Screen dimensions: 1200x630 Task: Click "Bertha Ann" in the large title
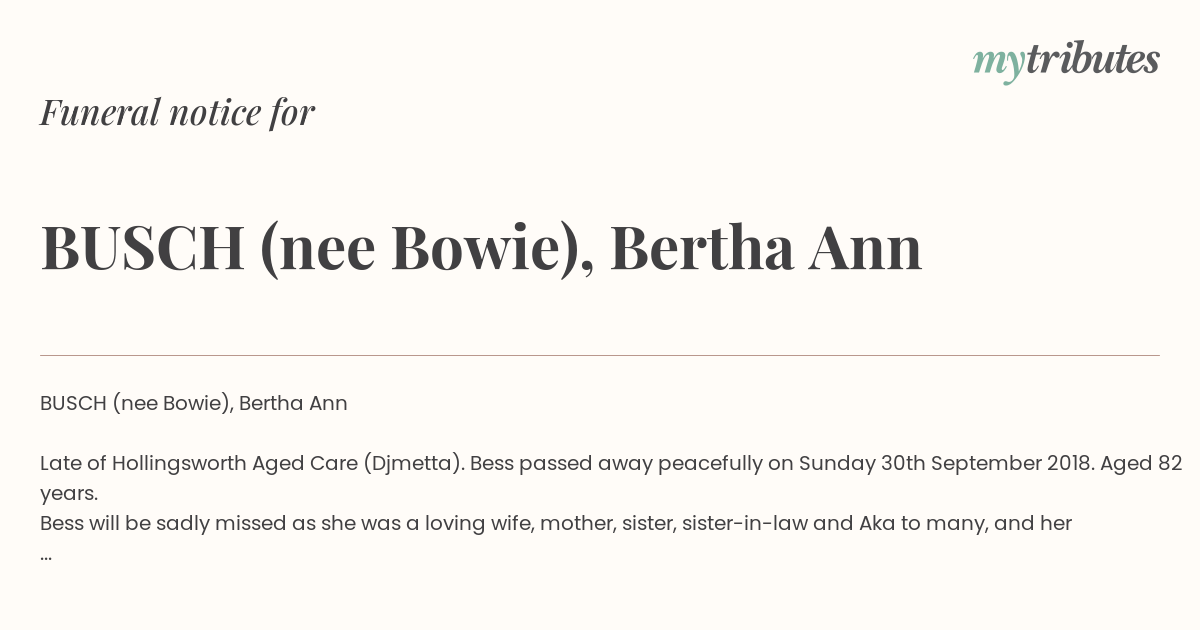(766, 247)
